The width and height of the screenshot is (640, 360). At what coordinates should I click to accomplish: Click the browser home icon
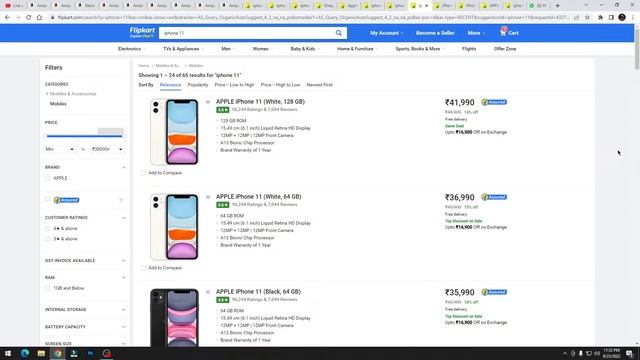tap(39, 18)
